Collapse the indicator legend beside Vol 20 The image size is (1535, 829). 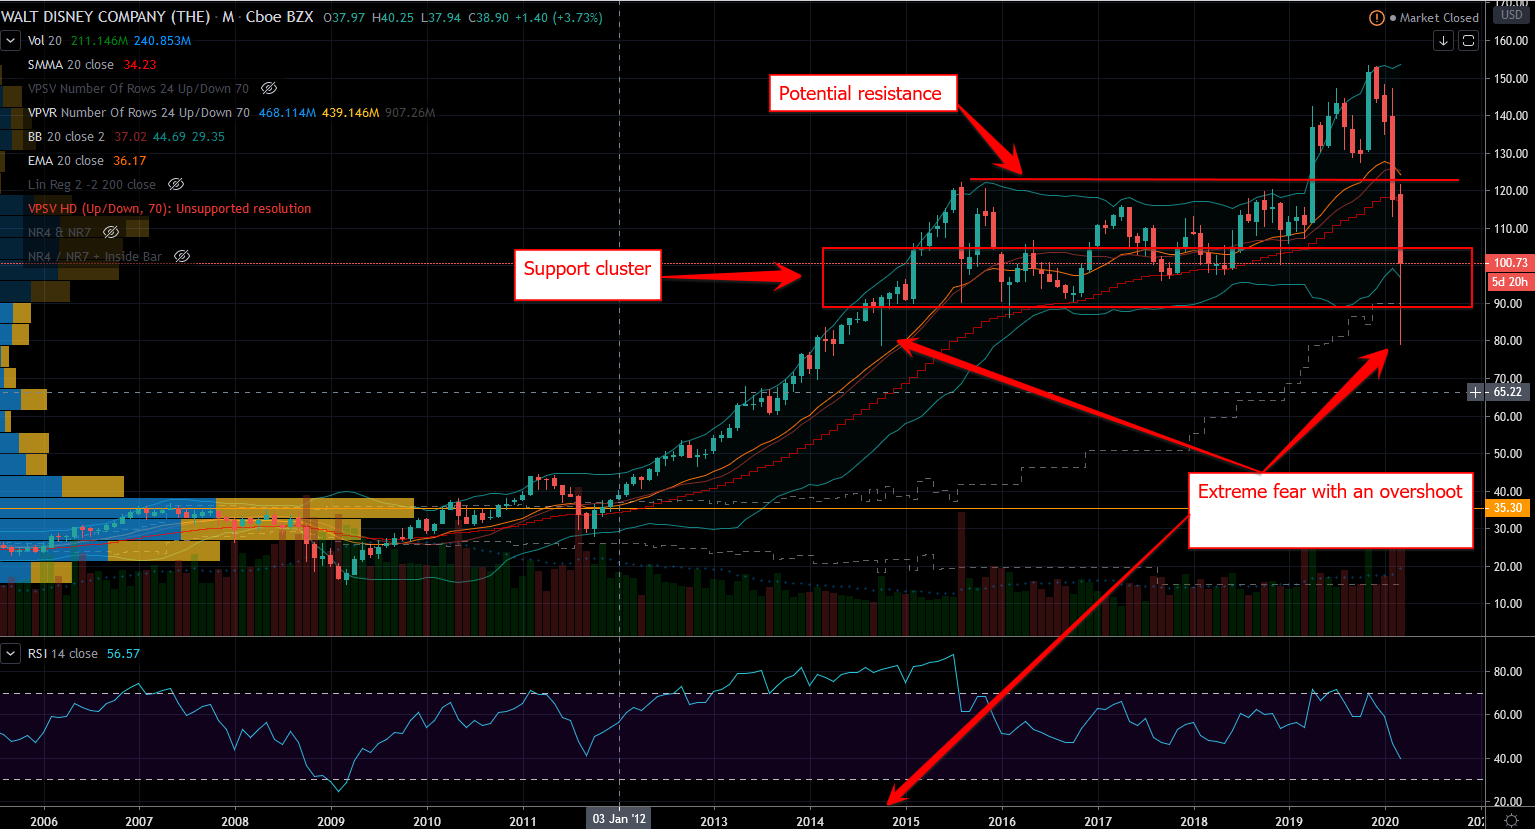pyautogui.click(x=11, y=41)
